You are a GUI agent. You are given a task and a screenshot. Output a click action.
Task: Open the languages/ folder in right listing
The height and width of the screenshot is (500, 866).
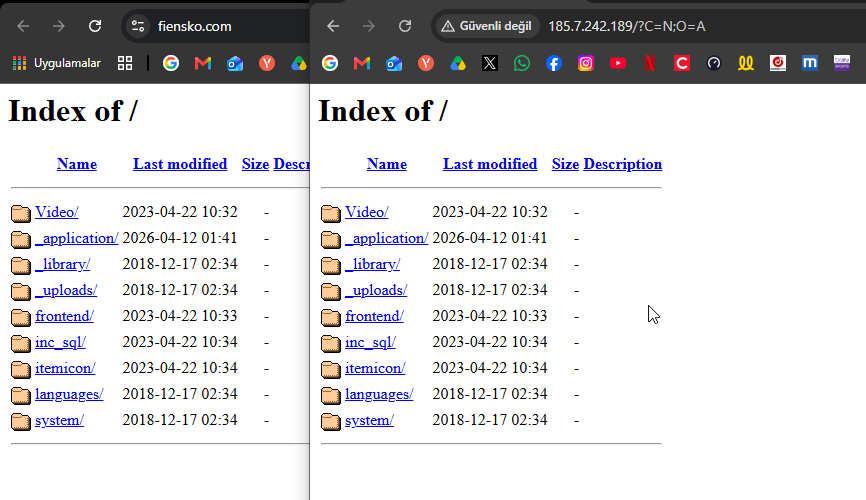pos(379,394)
